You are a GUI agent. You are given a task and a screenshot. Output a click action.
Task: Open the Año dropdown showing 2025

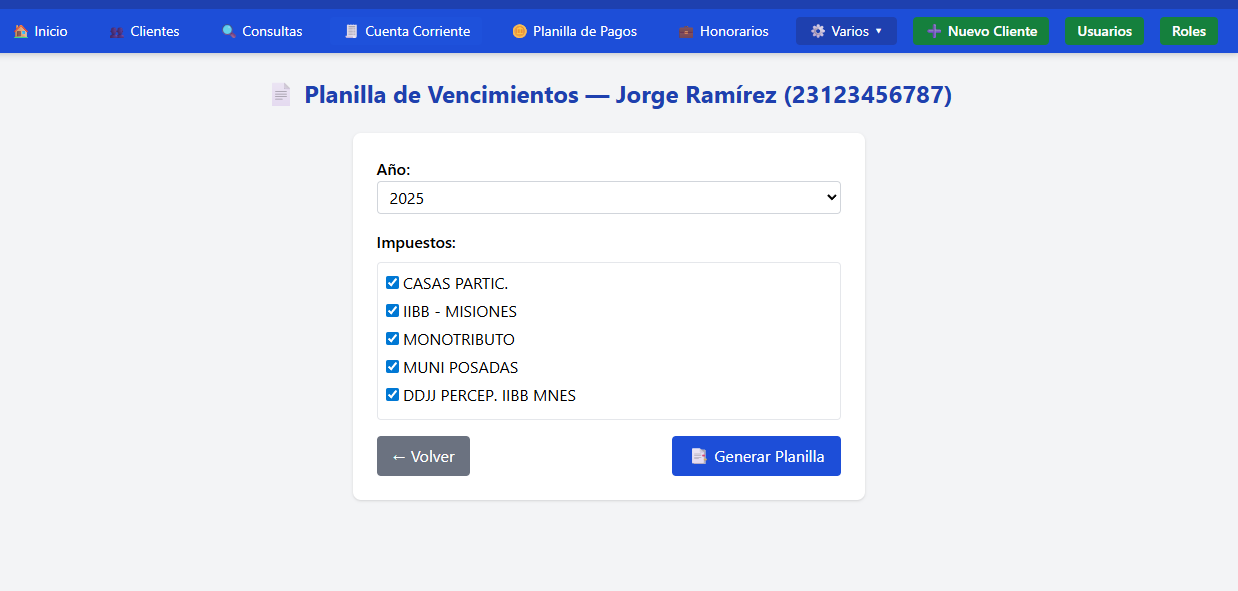(x=608, y=197)
